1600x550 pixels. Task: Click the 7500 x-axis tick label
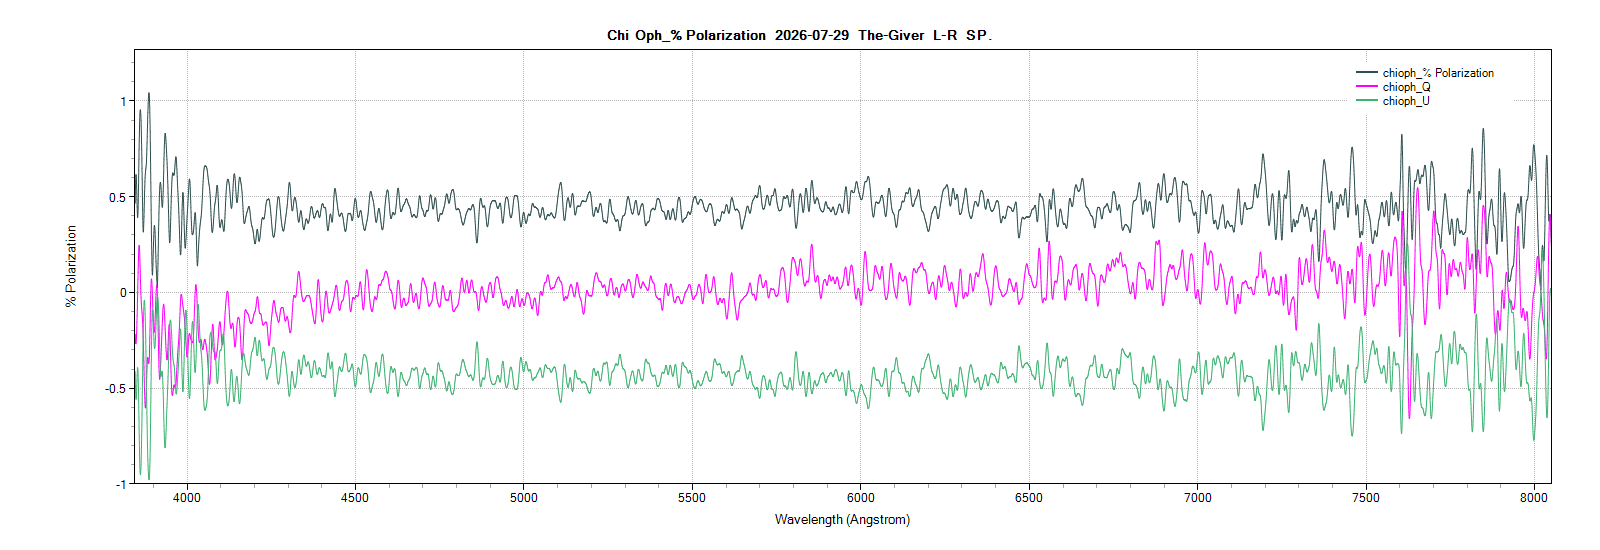[x=1366, y=498]
